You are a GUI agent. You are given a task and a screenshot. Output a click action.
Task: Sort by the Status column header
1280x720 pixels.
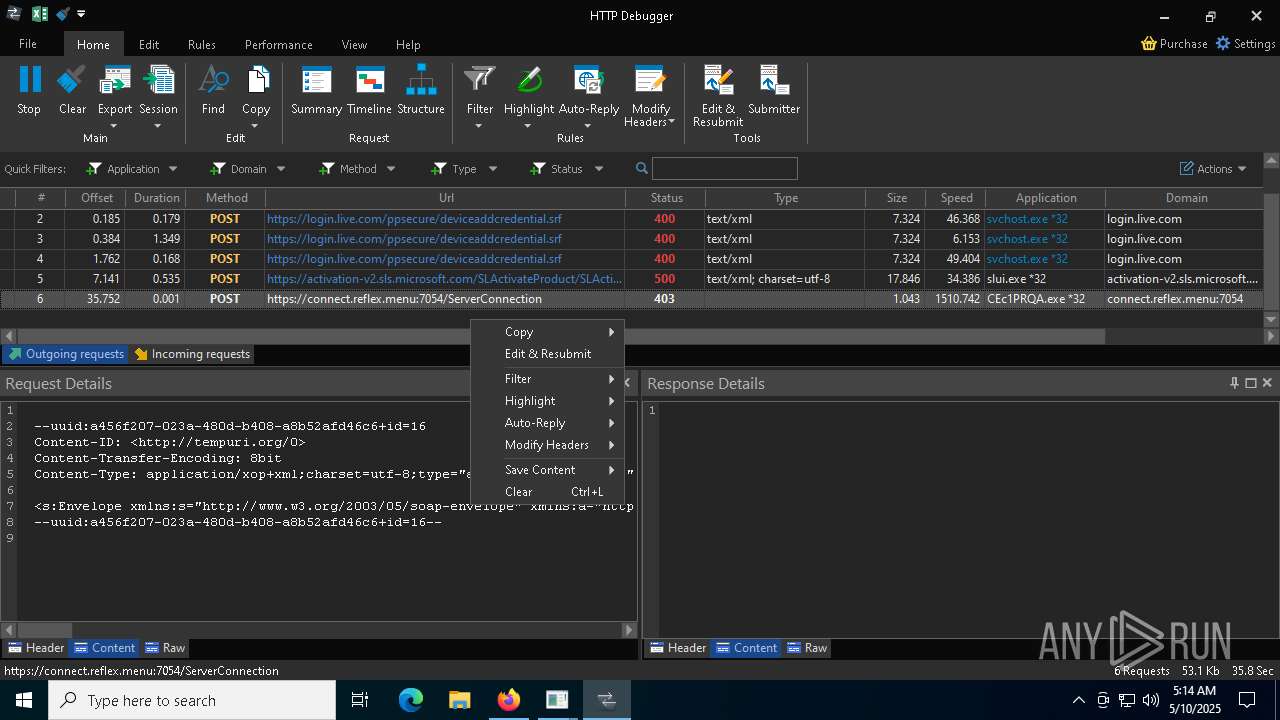(x=666, y=198)
